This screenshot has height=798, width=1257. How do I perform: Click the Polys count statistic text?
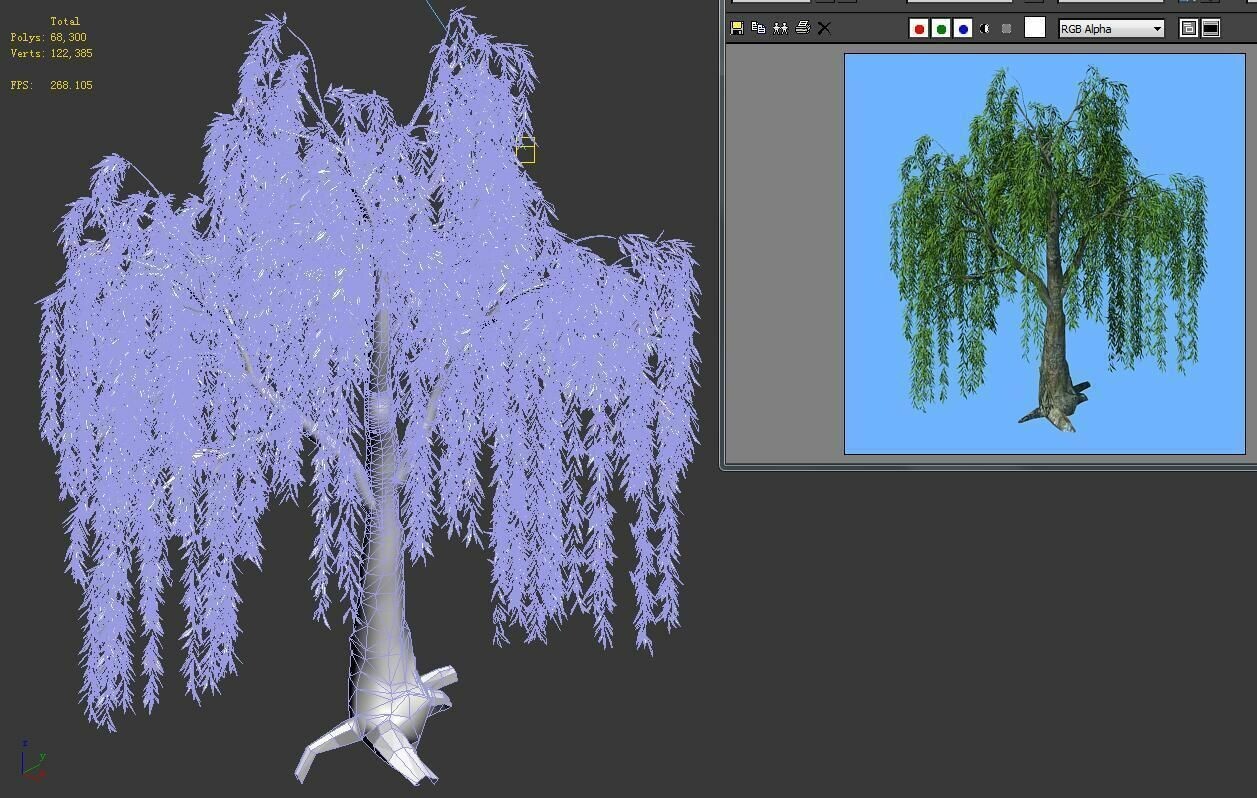coord(48,37)
